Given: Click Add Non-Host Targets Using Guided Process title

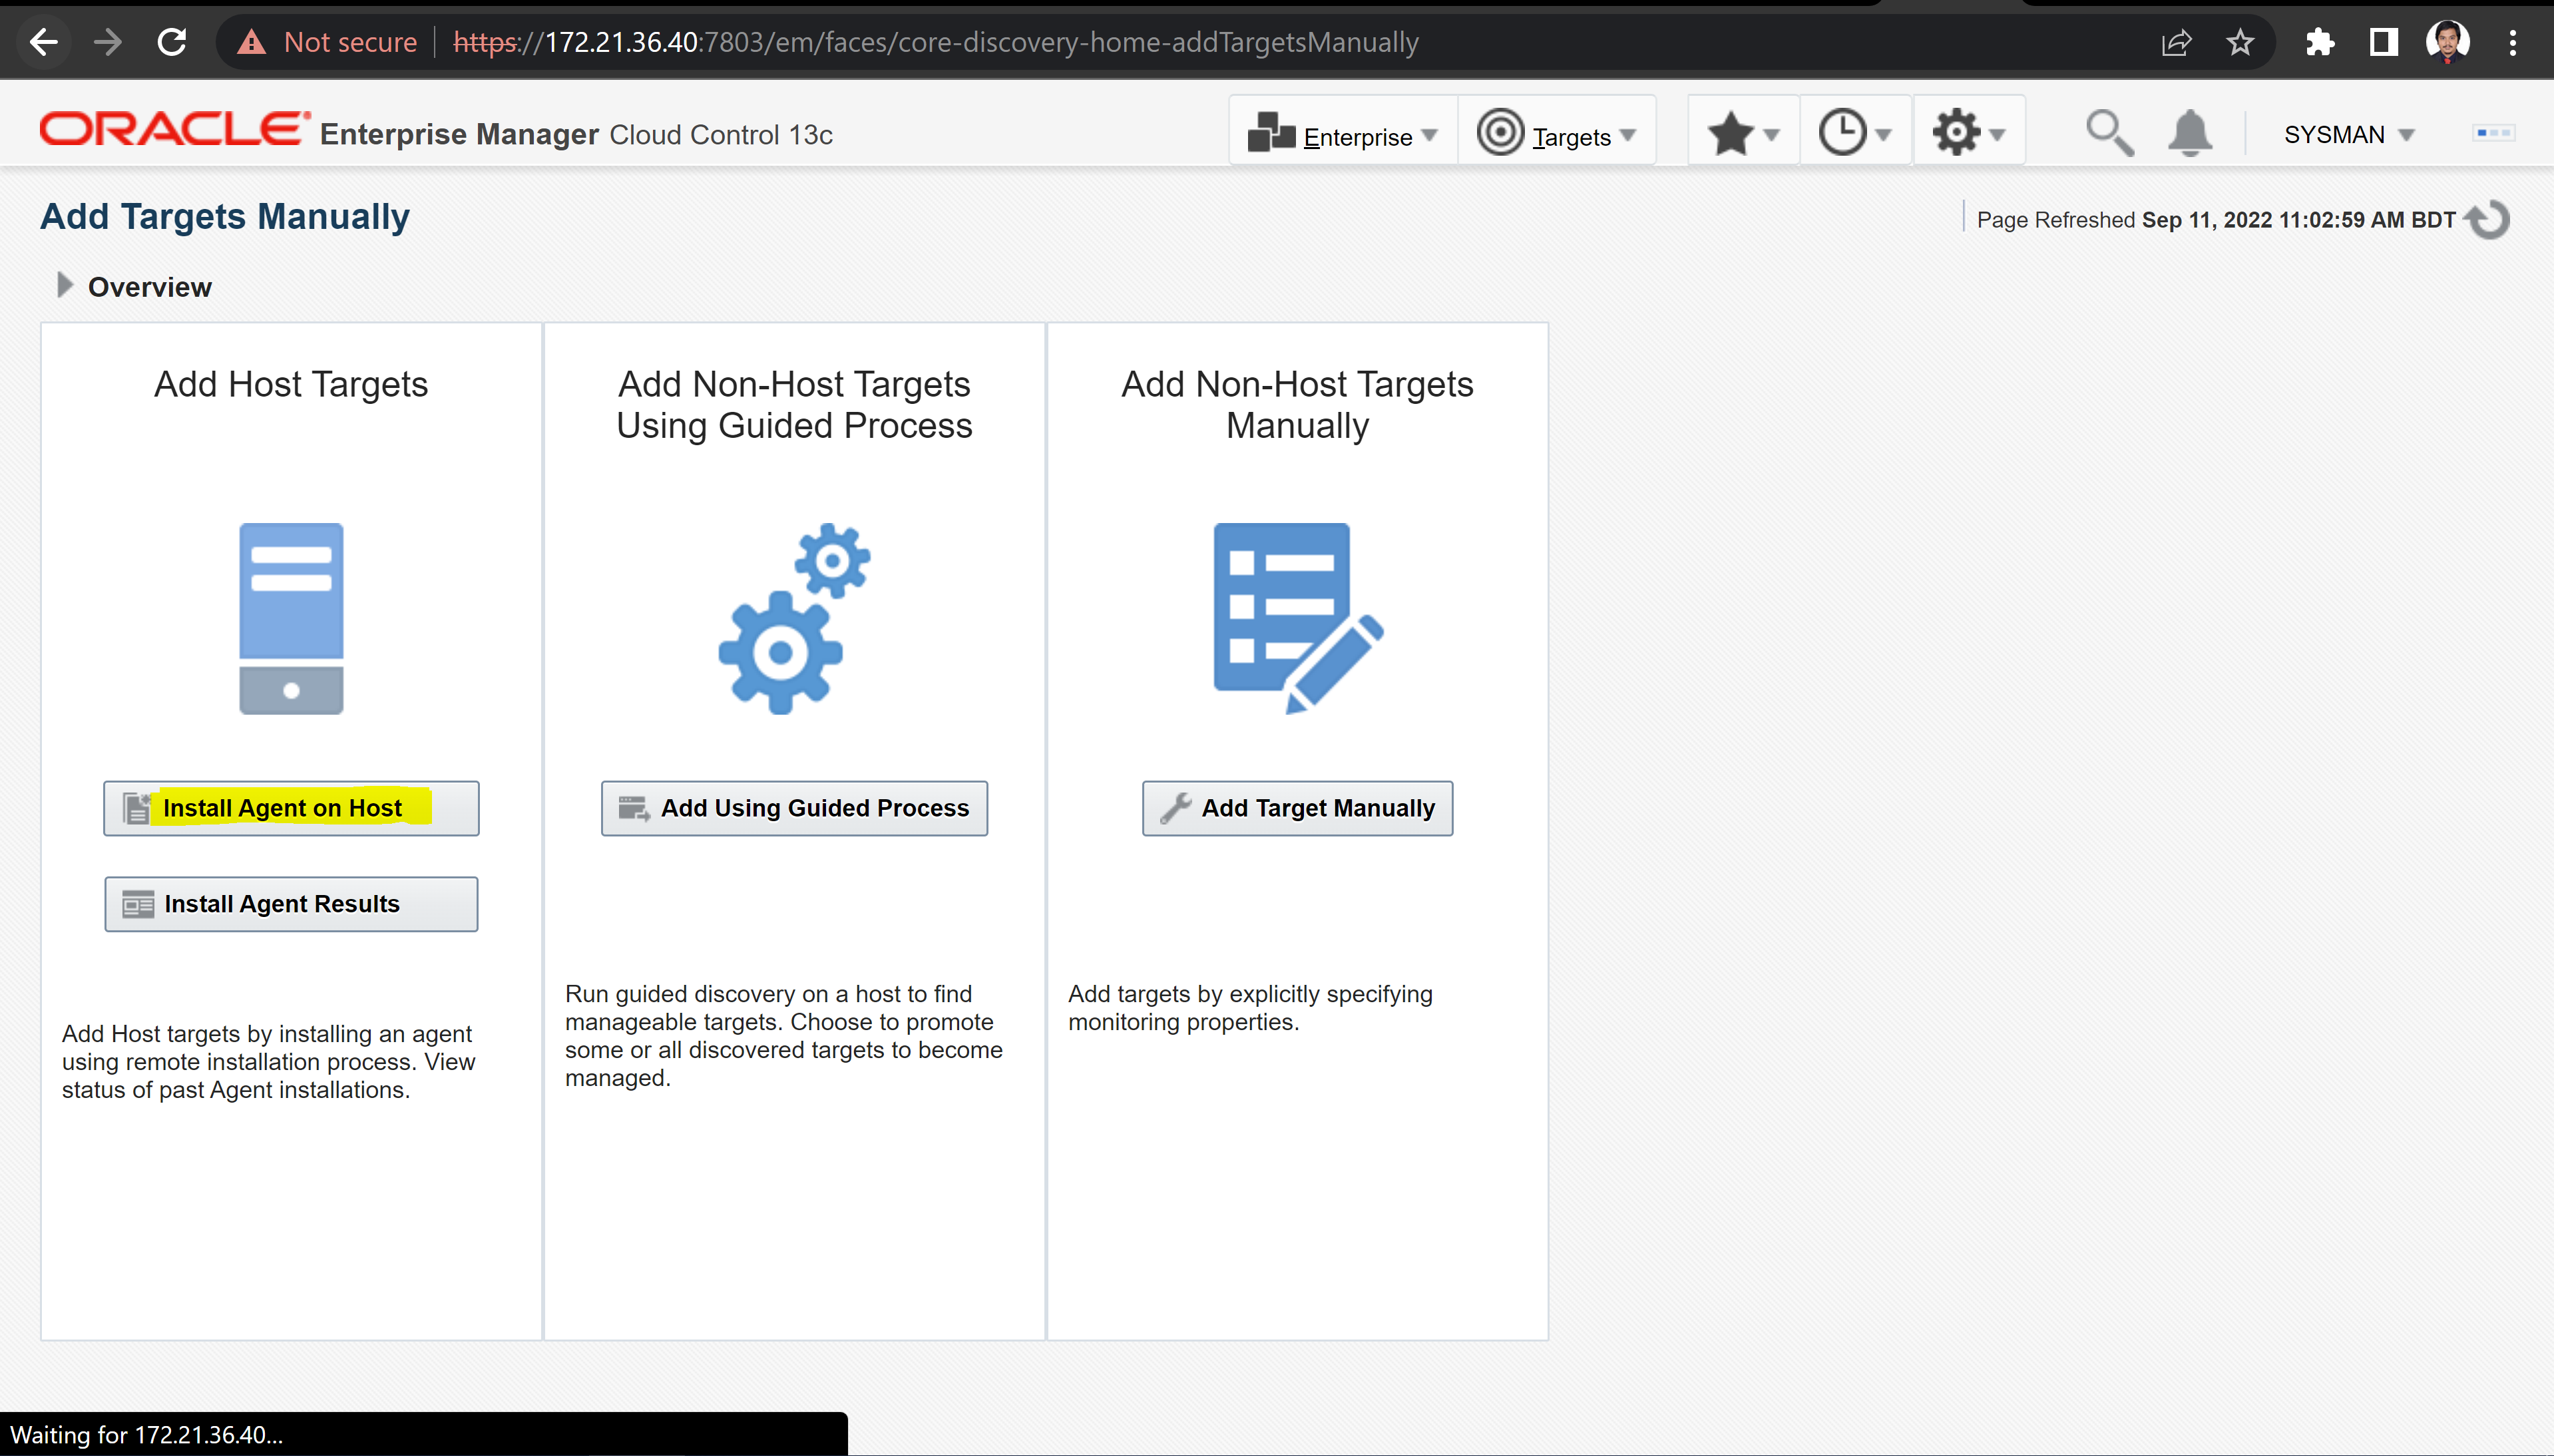Looking at the screenshot, I should [794, 405].
